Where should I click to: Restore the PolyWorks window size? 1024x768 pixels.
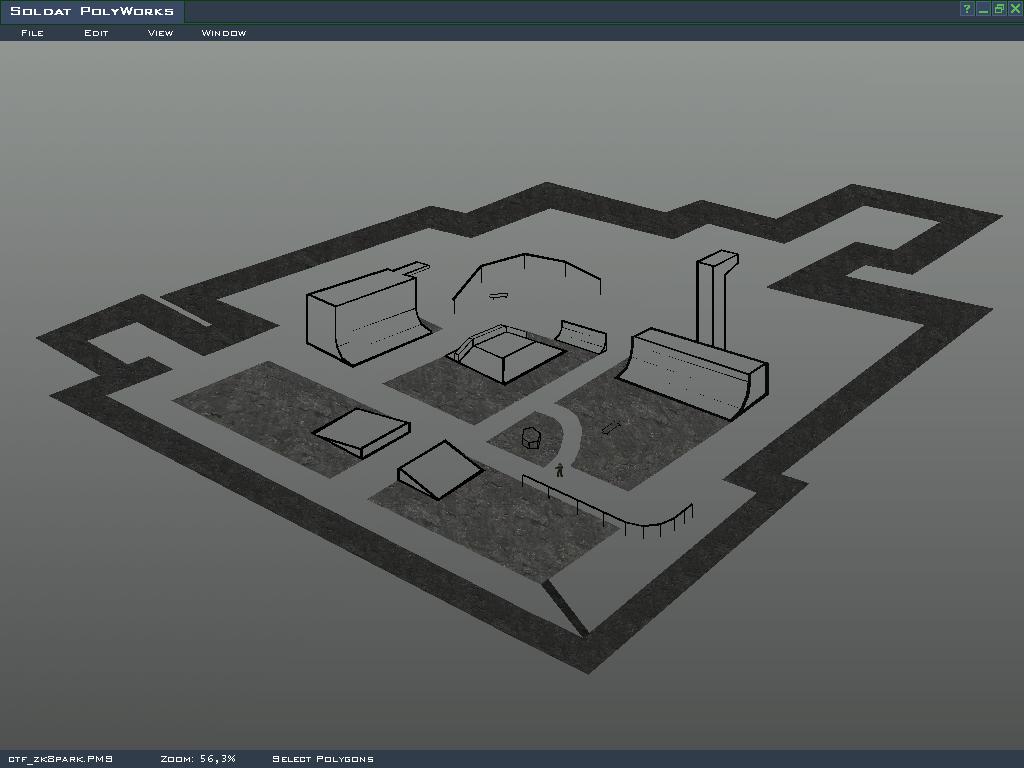(x=999, y=9)
